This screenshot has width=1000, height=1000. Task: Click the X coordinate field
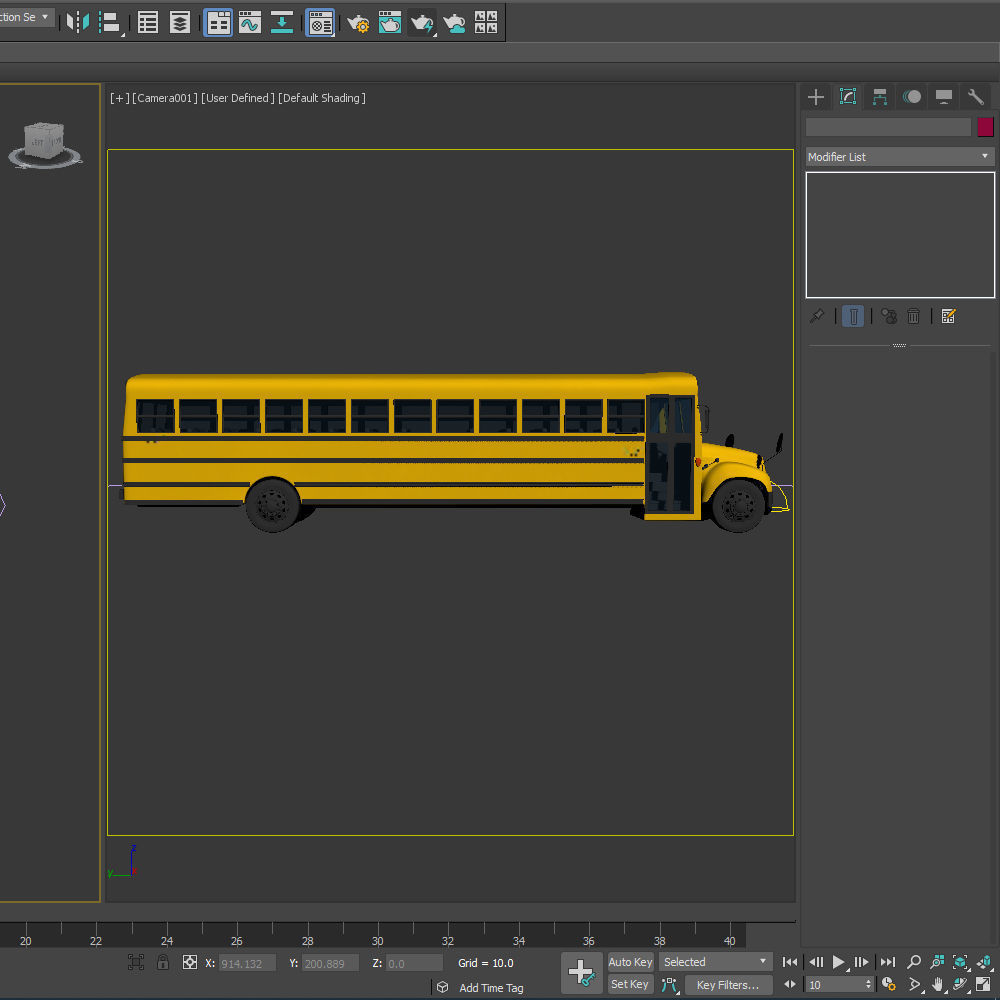247,963
